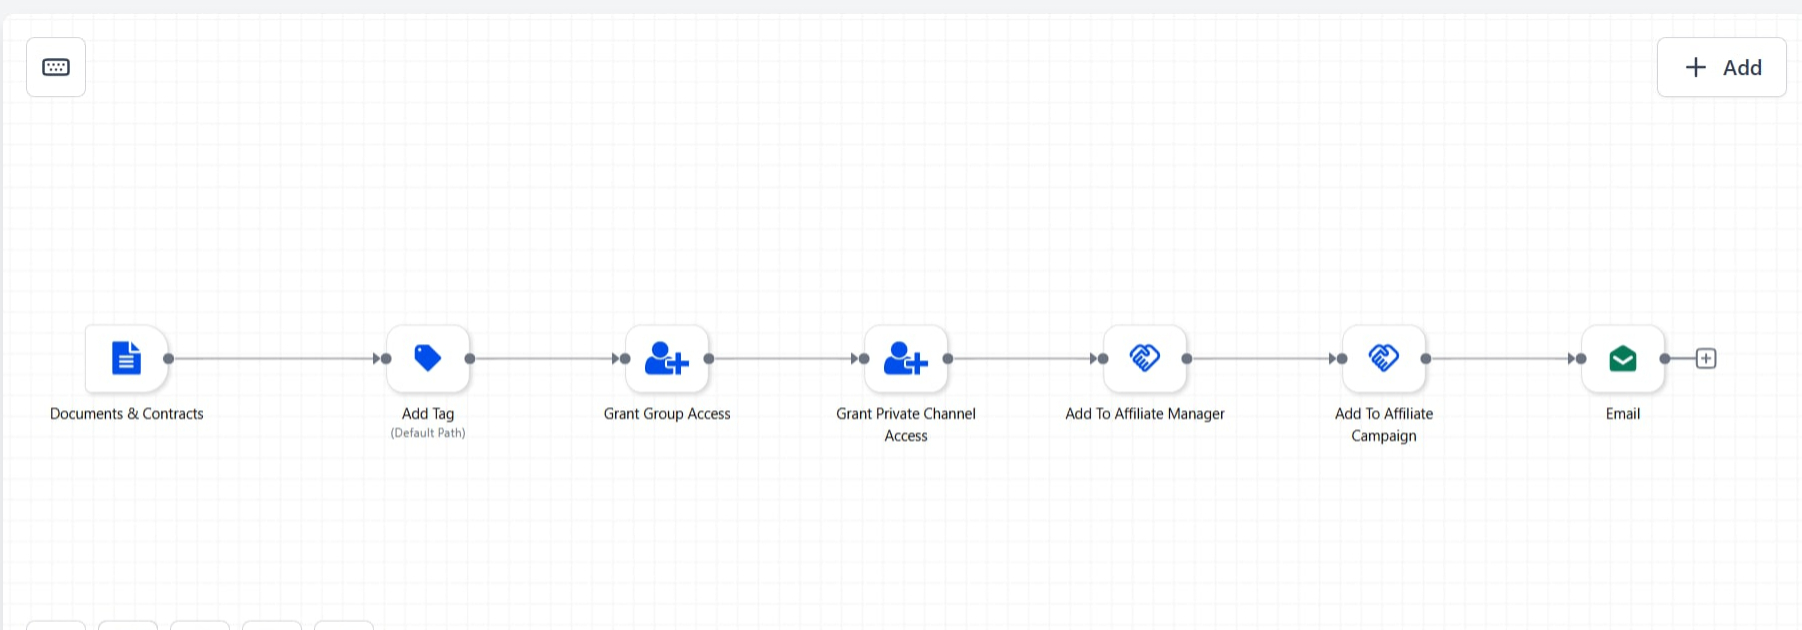Click the output connector of Add To Affiliate Campaign
This screenshot has height=630, width=1802.
pyautogui.click(x=1426, y=358)
